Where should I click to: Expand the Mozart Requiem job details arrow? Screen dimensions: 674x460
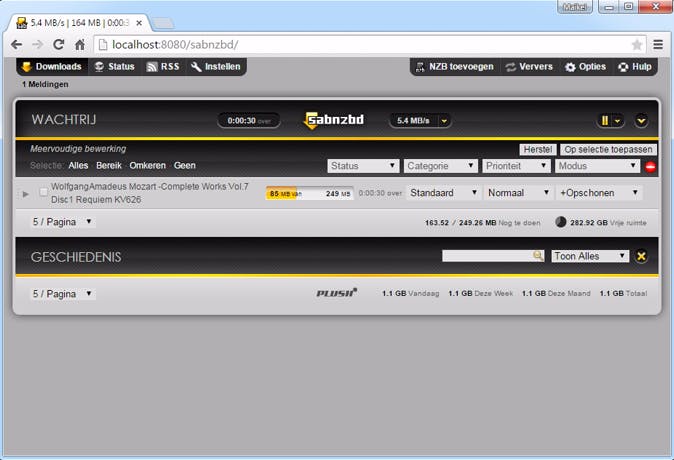pos(26,194)
